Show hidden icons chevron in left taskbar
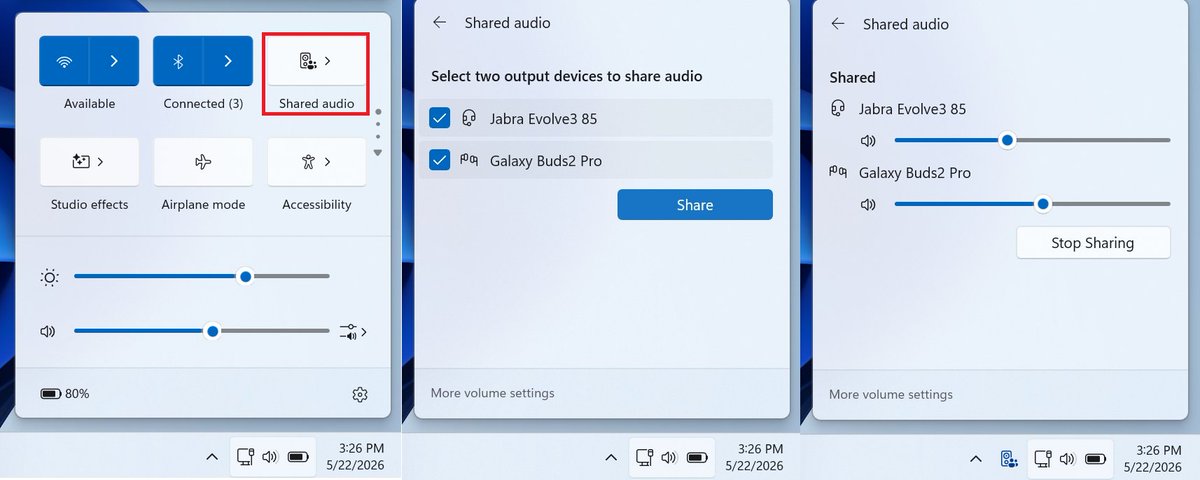The height and width of the screenshot is (480, 1200). pyautogui.click(x=212, y=457)
